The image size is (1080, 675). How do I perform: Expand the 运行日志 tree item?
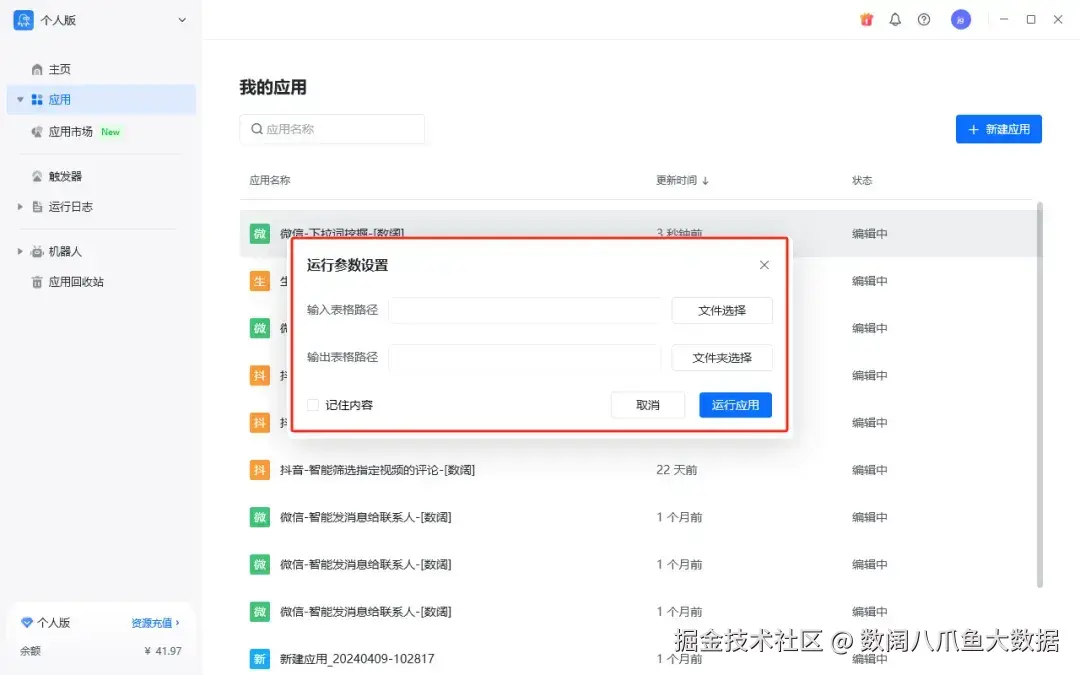20,207
